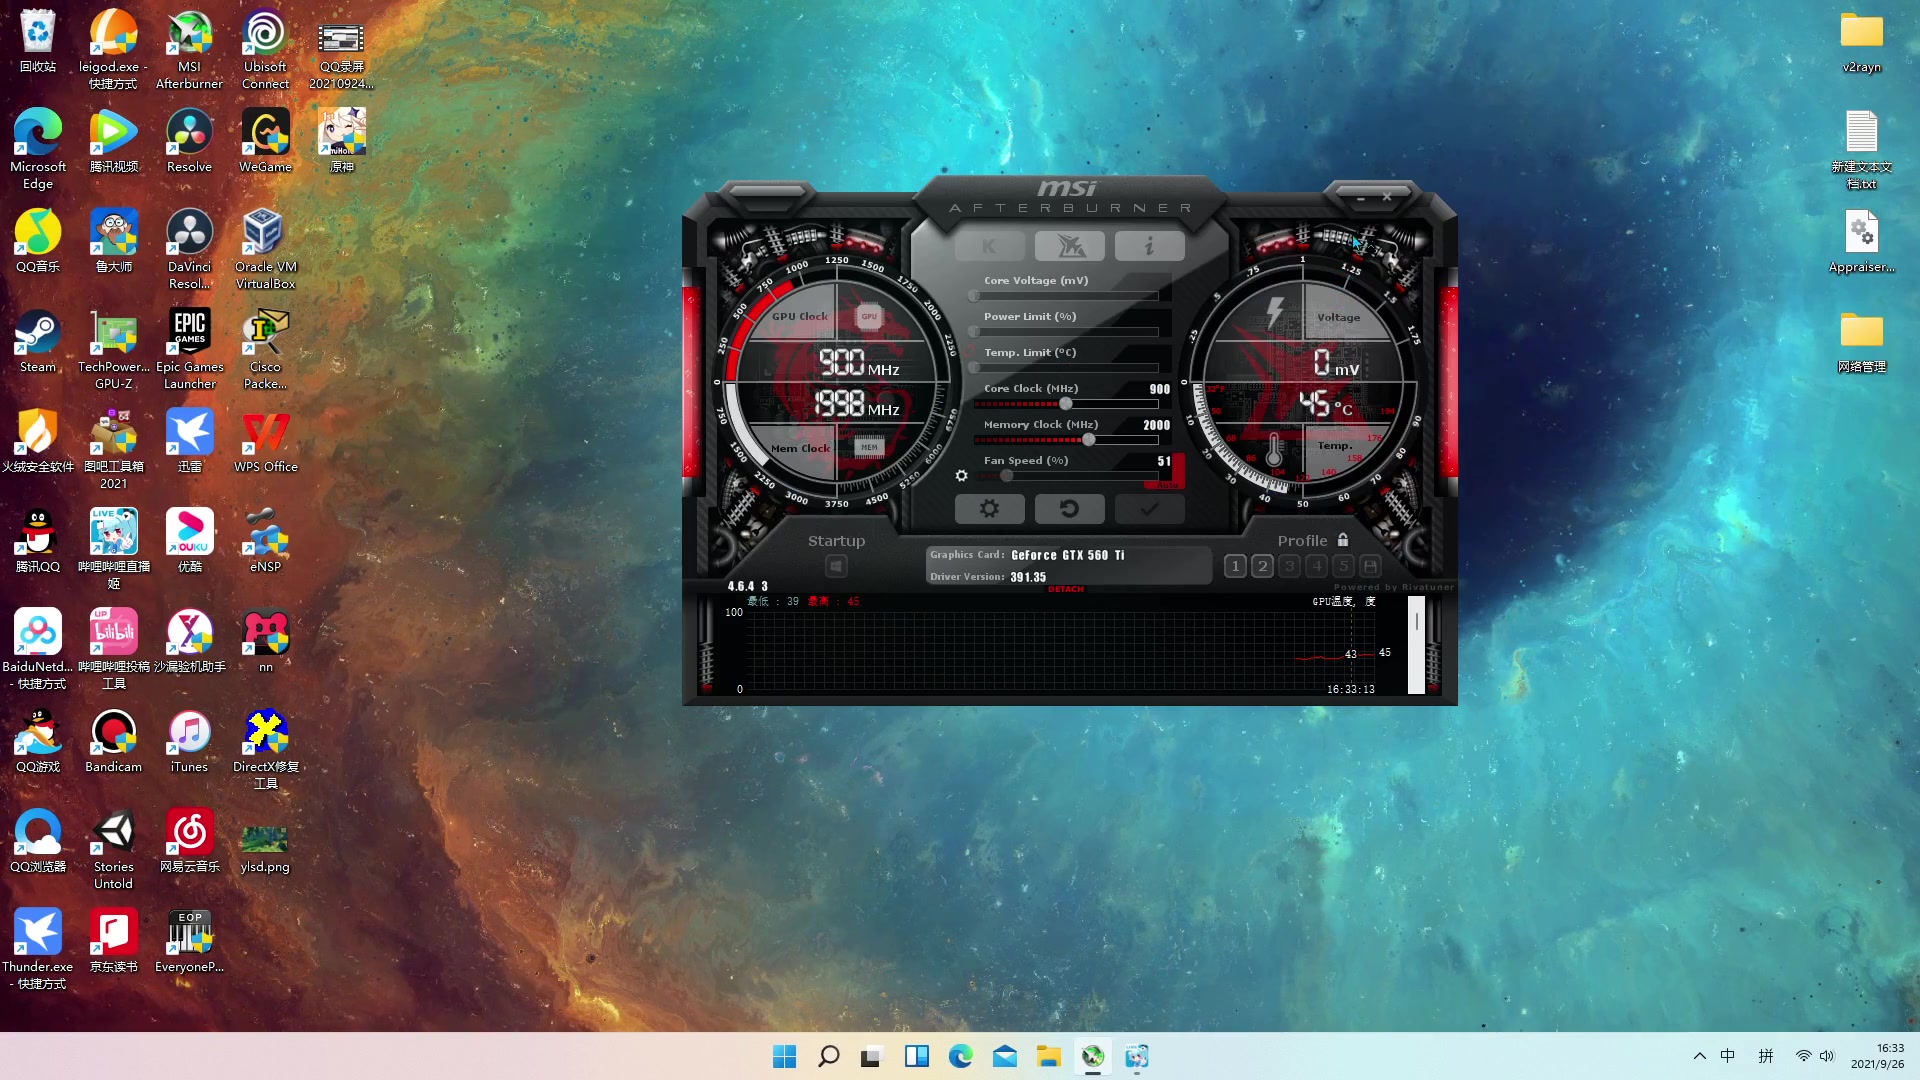The image size is (1920, 1080).
Task: Open DaVinci Resolve desktop shortcut
Action: (x=189, y=250)
